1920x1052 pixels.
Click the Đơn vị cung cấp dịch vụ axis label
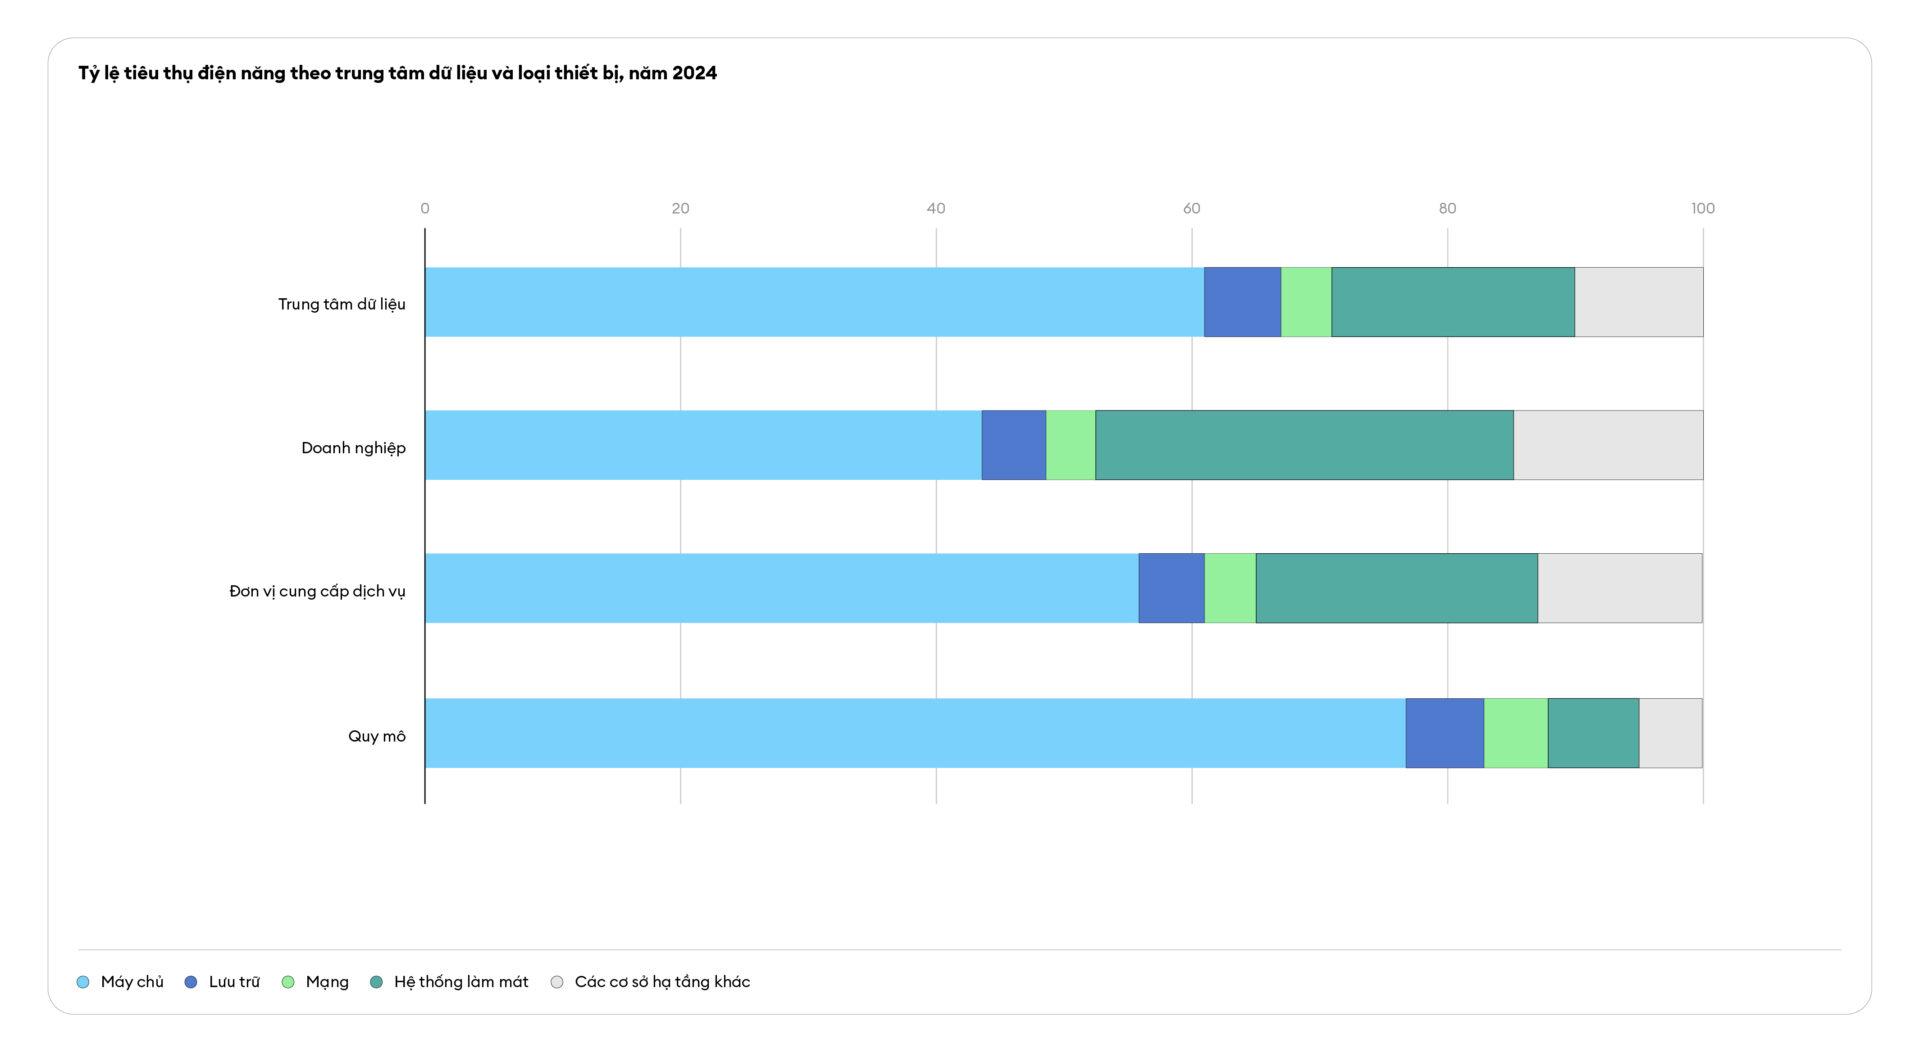[x=317, y=591]
